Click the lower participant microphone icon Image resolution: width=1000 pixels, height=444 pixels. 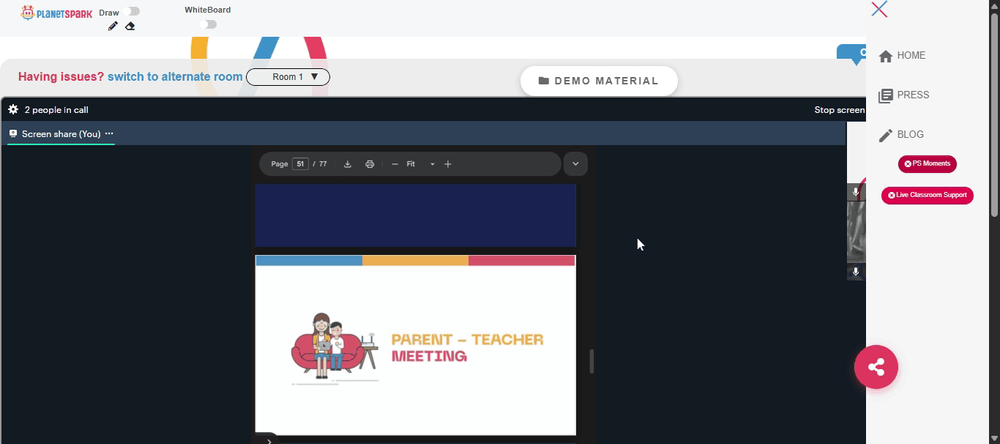tap(856, 272)
